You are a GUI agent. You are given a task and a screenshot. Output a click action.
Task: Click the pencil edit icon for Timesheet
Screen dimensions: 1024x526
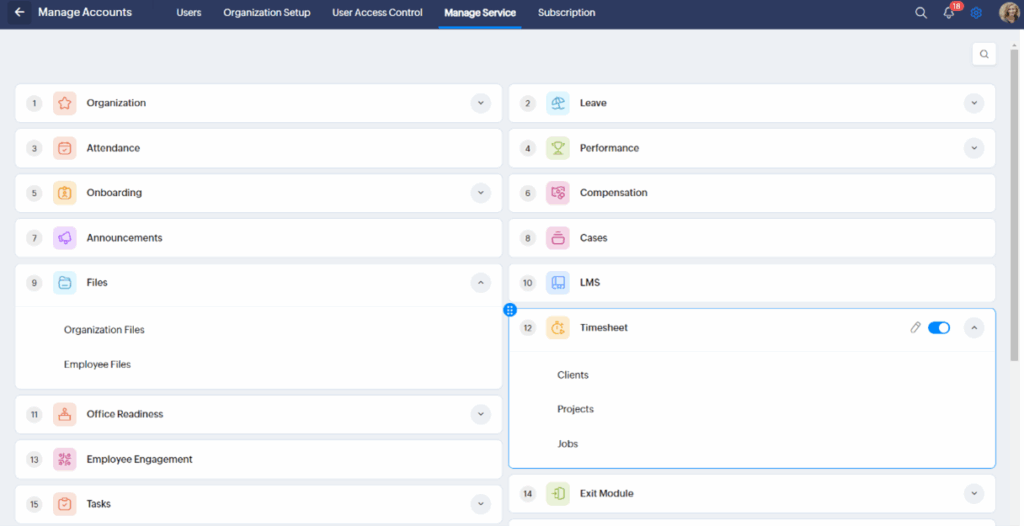tap(915, 328)
